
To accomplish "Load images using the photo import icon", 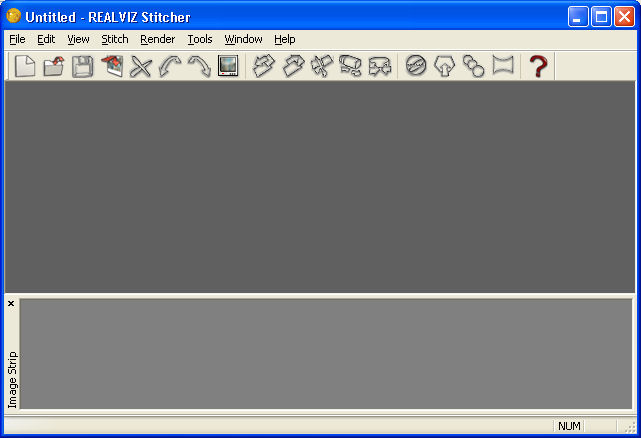I will [x=112, y=66].
